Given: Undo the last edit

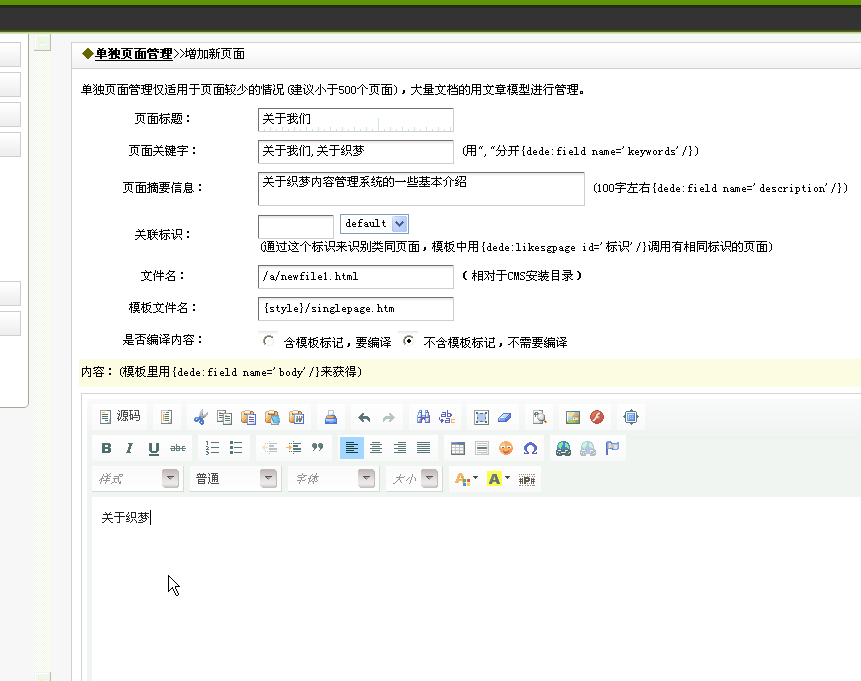Looking at the screenshot, I should click(364, 417).
